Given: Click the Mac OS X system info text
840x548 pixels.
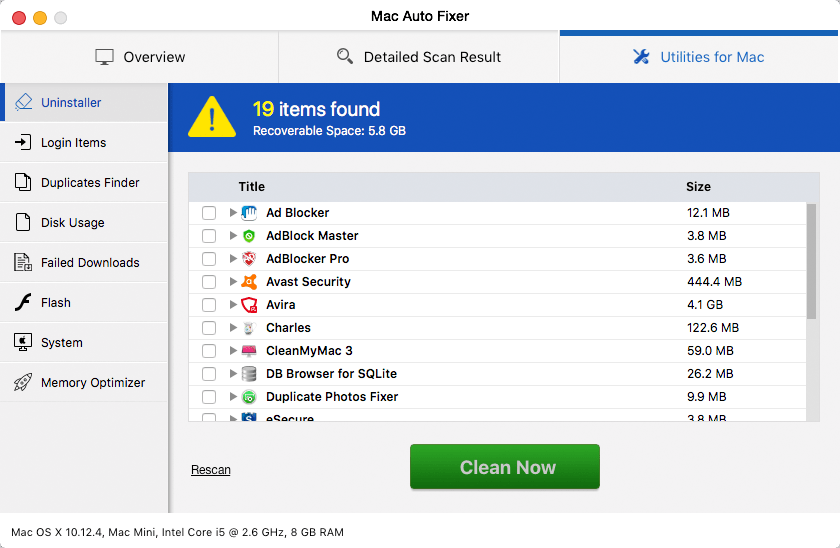Looking at the screenshot, I should coord(177,532).
